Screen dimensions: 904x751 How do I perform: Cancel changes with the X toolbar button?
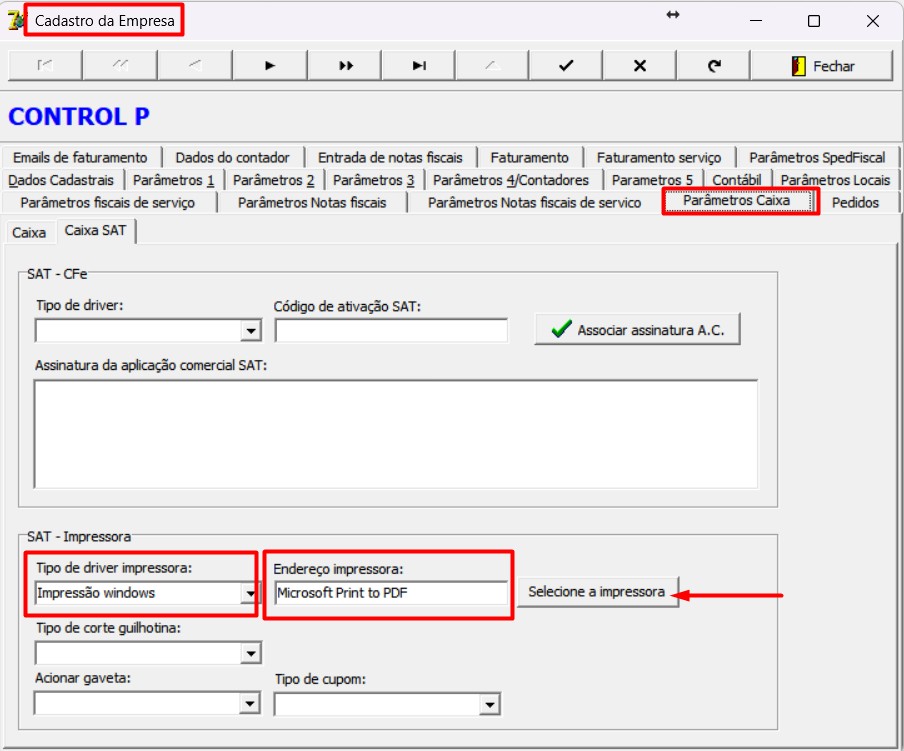click(x=639, y=66)
